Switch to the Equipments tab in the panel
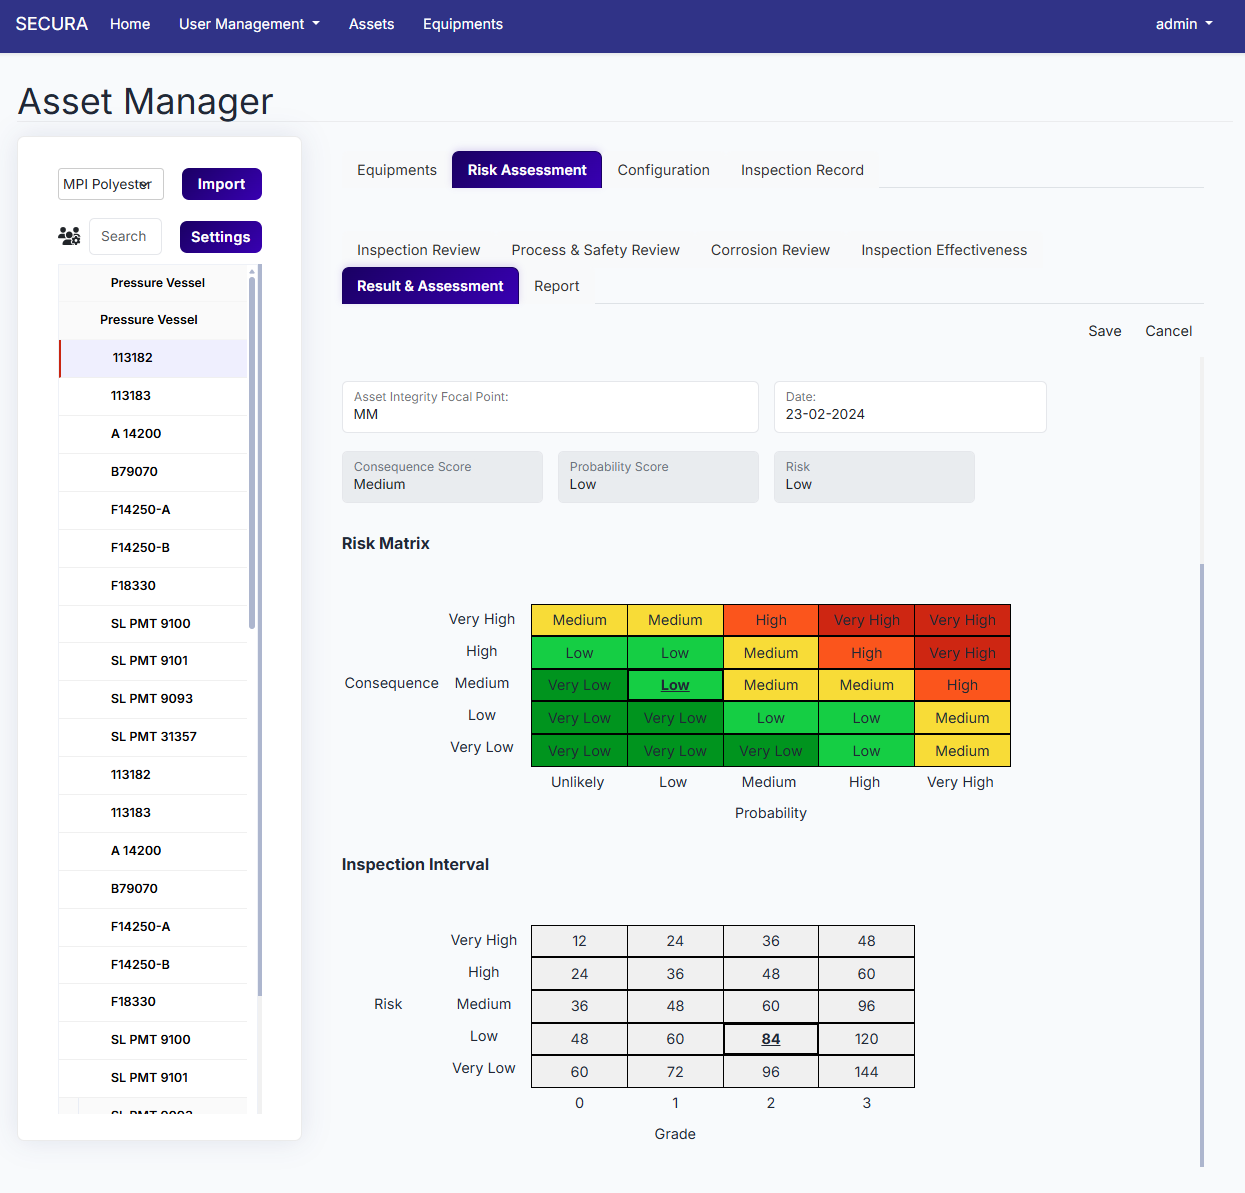 pos(397,170)
